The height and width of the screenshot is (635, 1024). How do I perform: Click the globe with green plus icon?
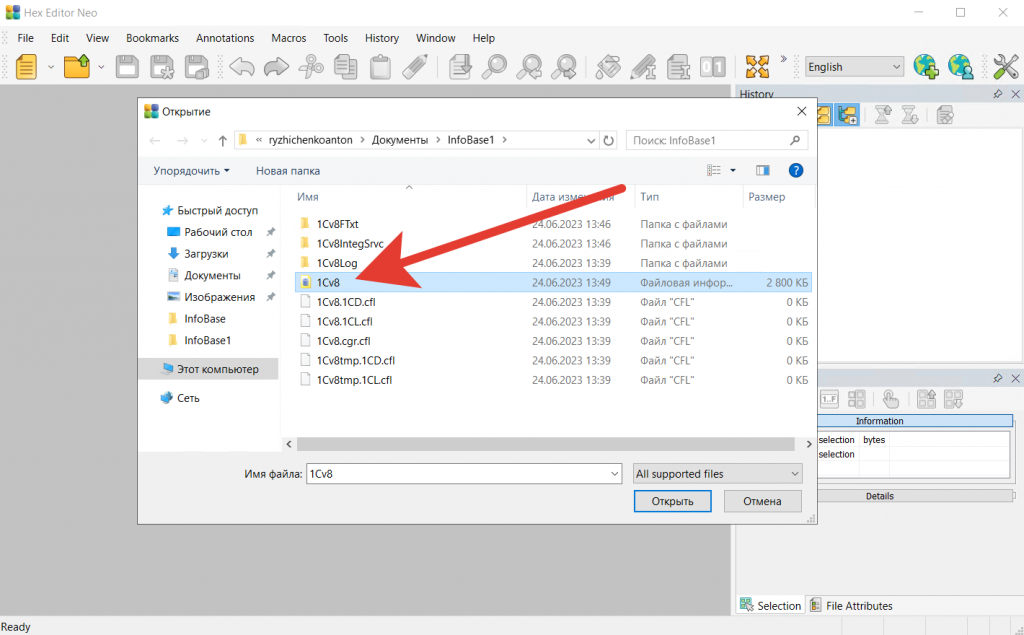[x=926, y=67]
